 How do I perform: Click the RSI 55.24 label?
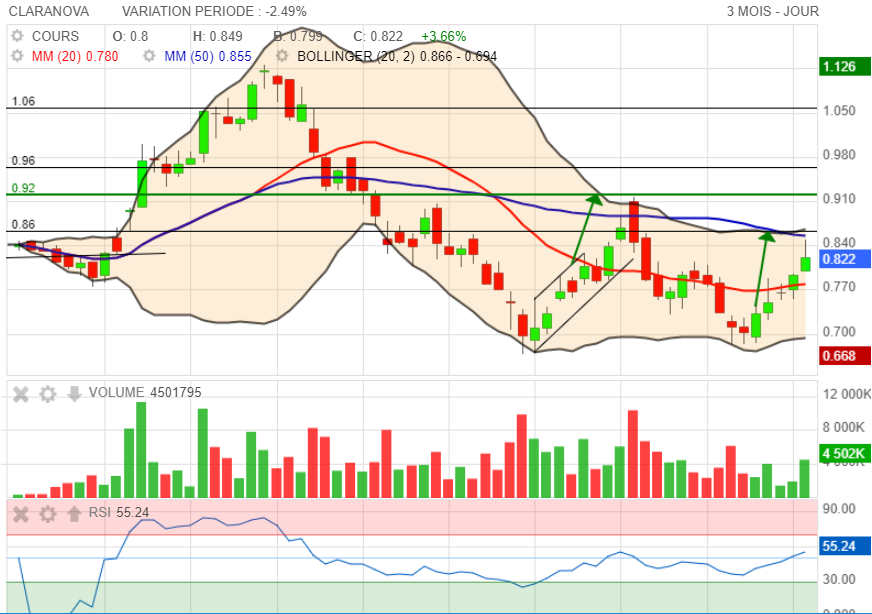[119, 512]
